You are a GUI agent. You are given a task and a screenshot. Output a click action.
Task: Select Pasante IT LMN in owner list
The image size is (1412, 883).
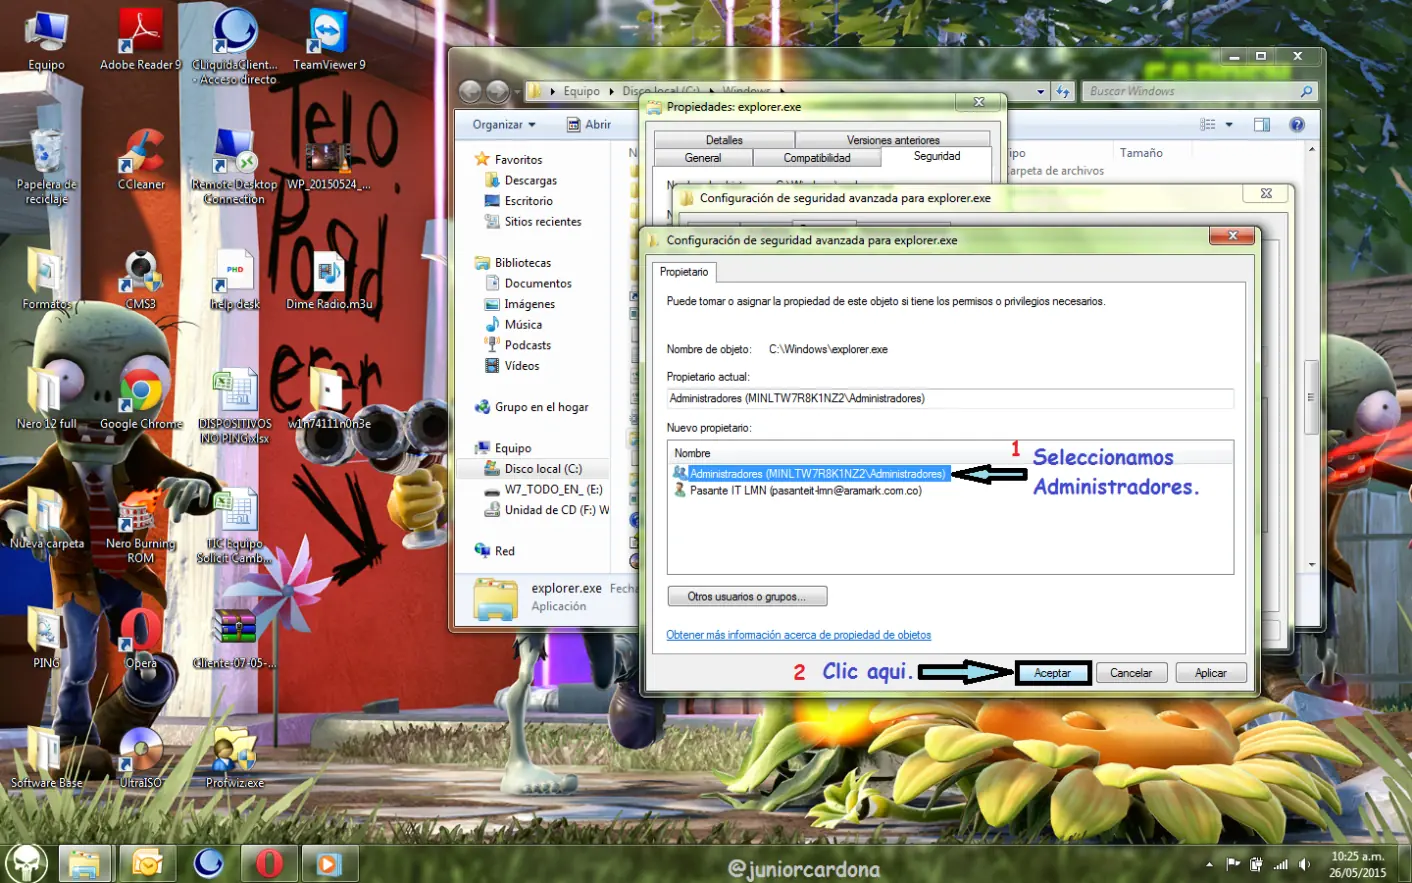click(798, 491)
